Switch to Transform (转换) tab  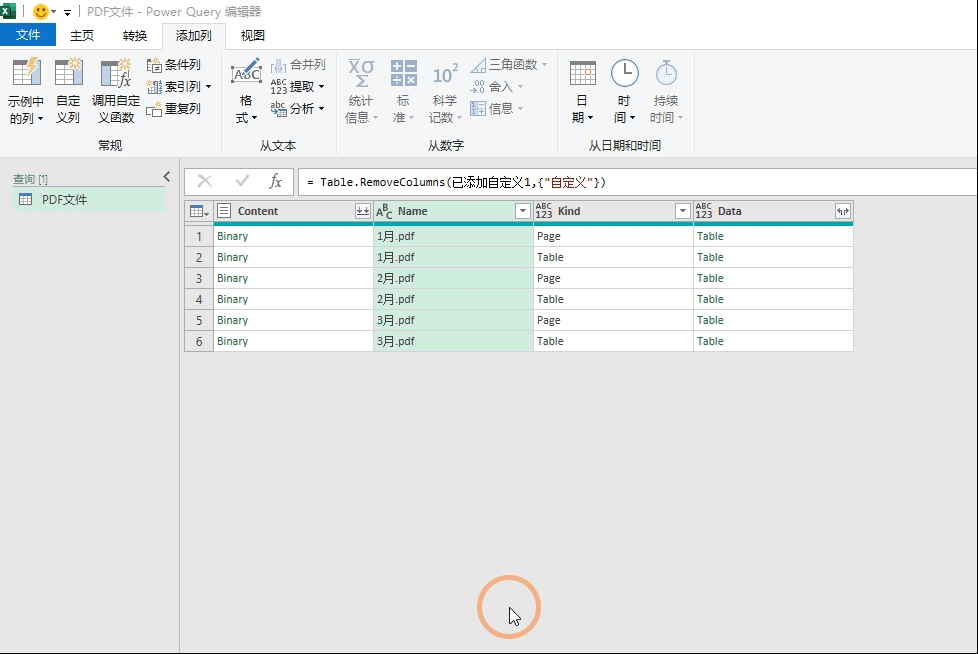[x=135, y=36]
